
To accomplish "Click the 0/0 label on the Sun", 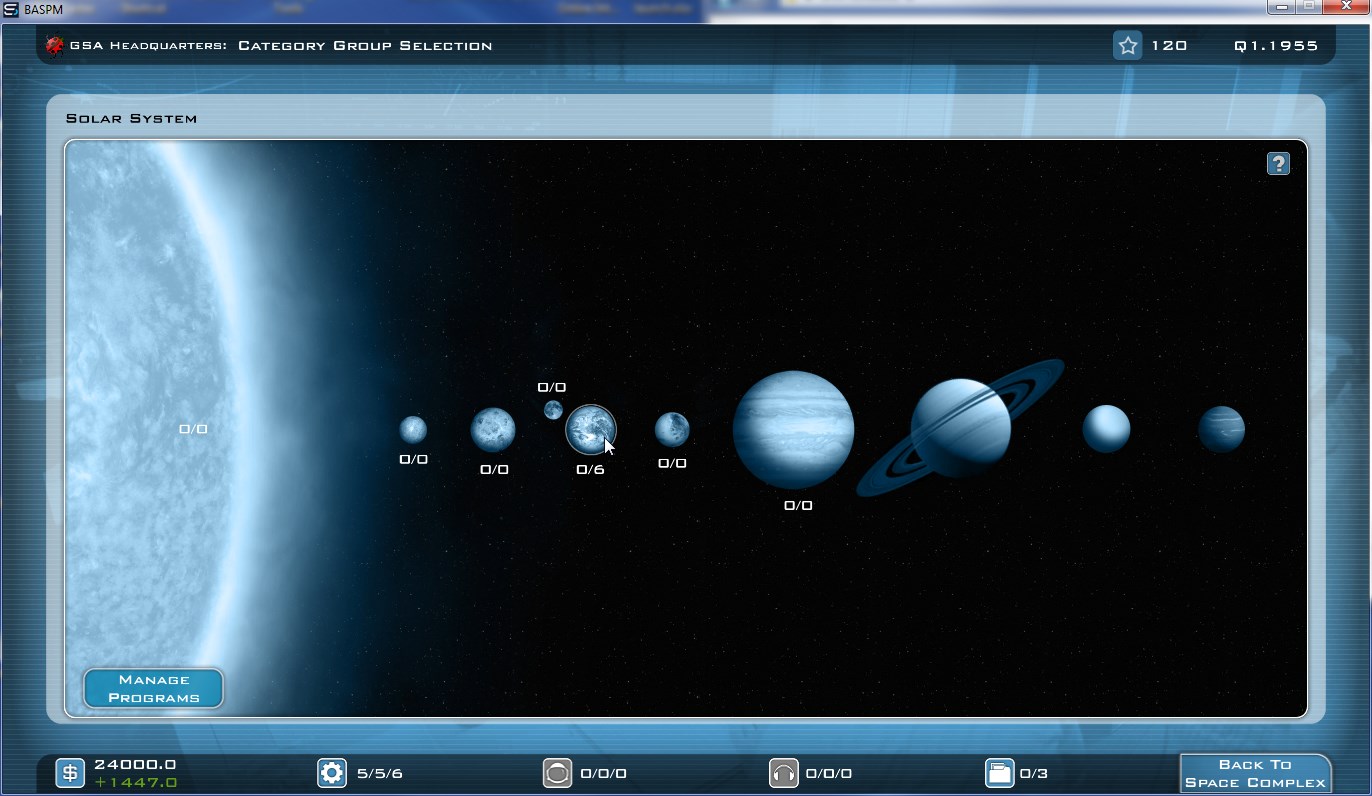I will point(193,429).
